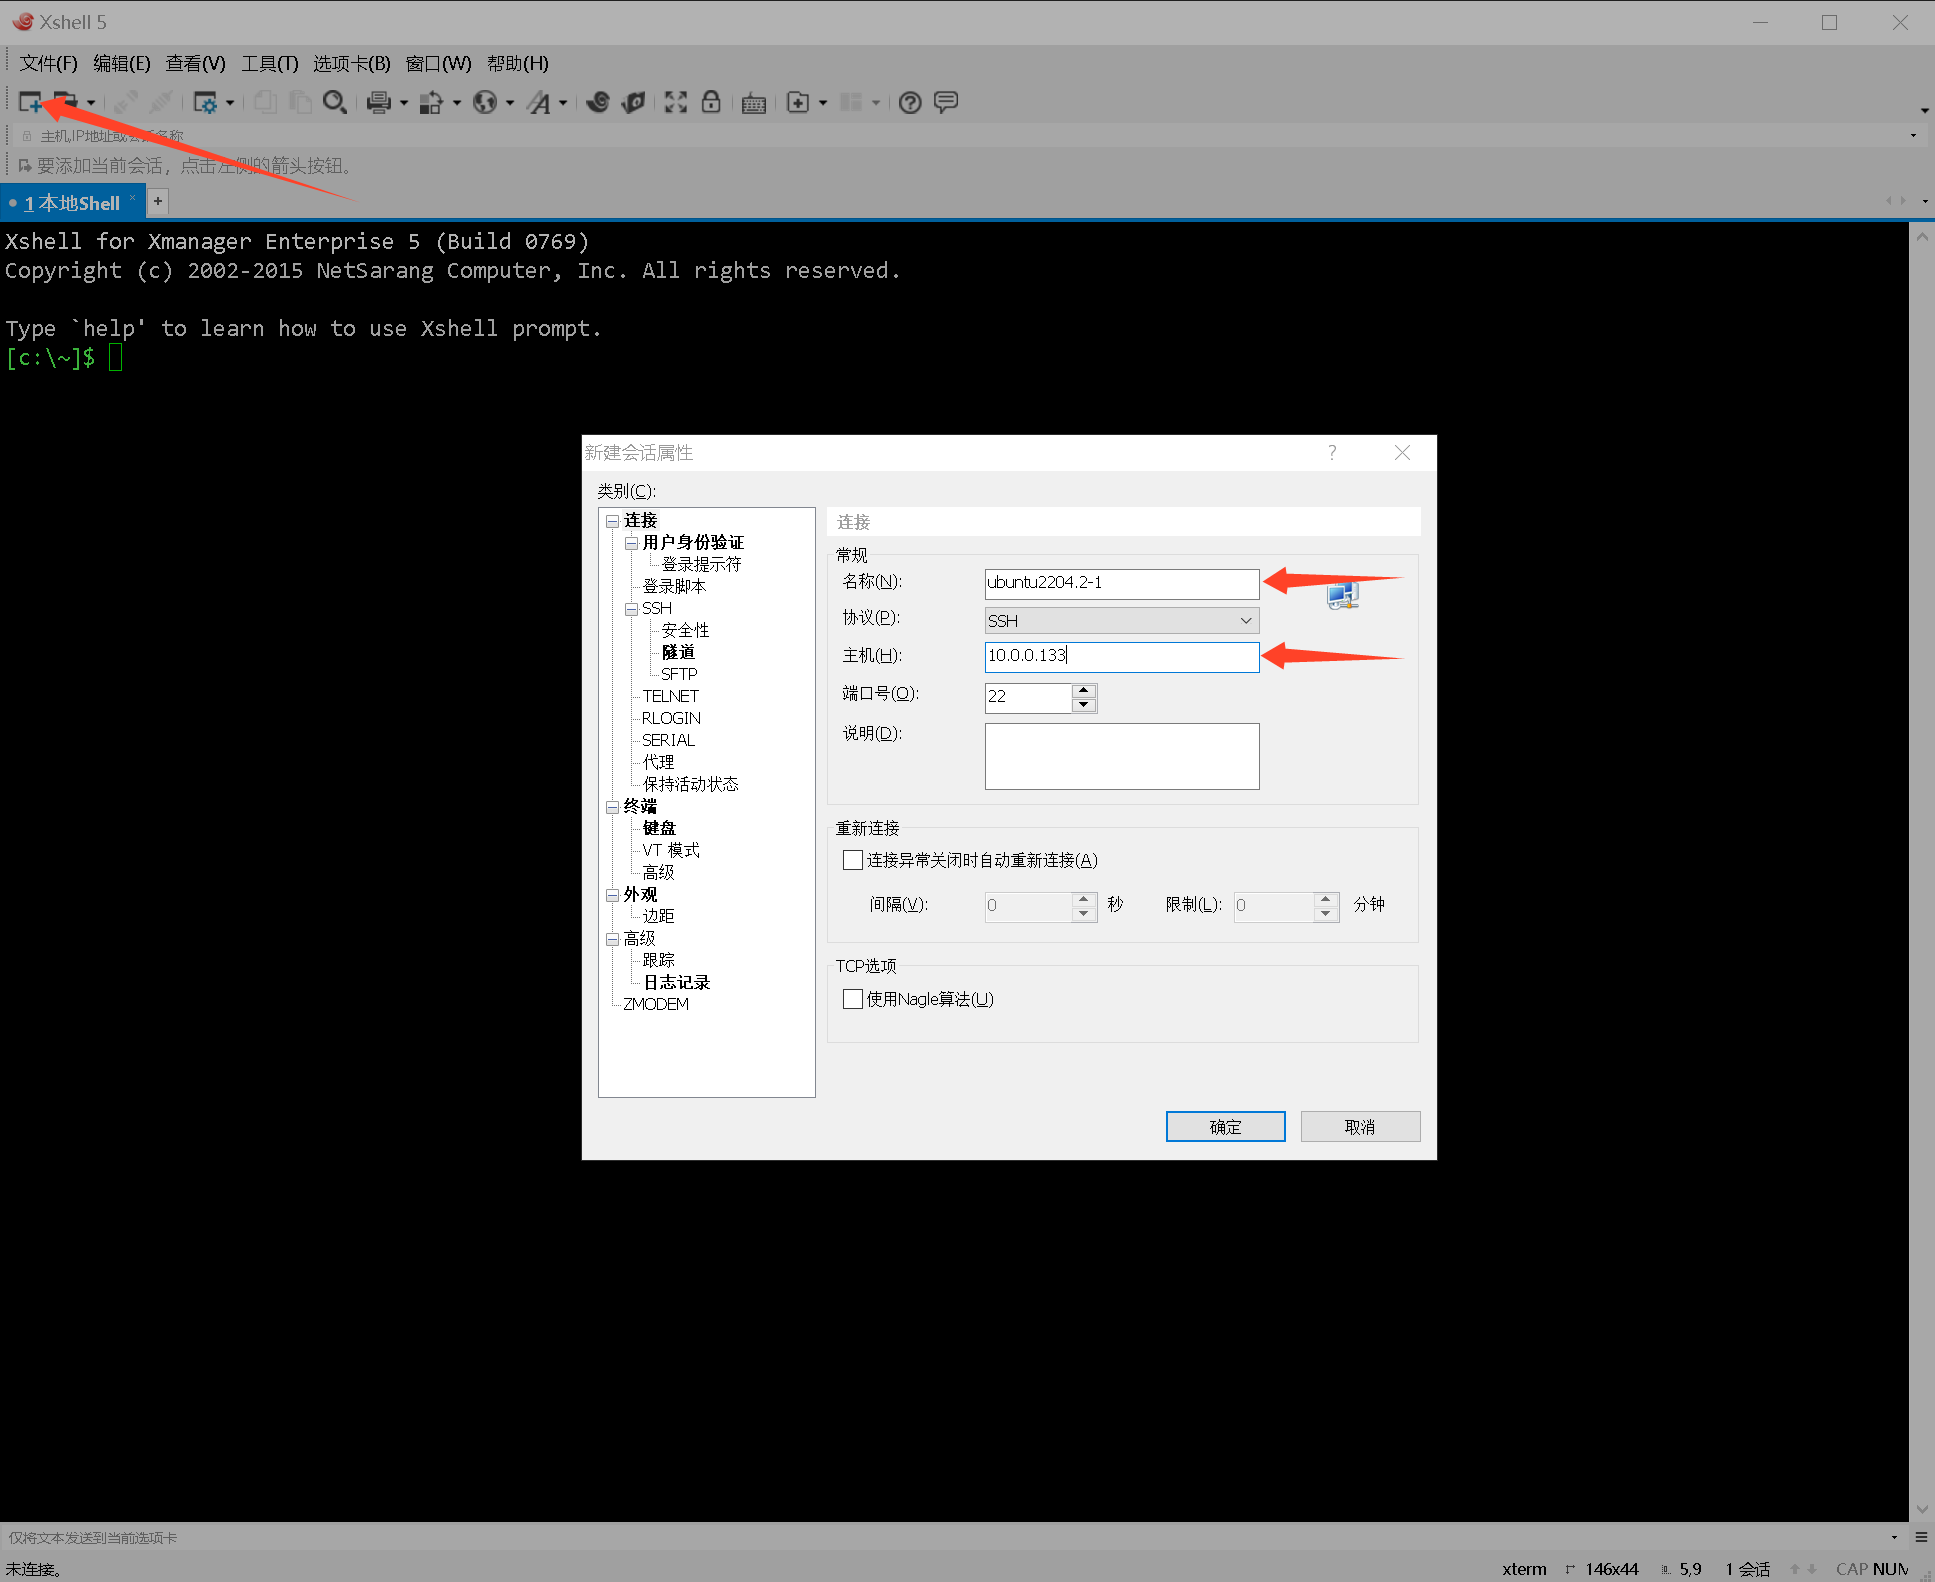Click the virtual keyboard toolbar icon
The width and height of the screenshot is (1935, 1582).
(x=754, y=102)
